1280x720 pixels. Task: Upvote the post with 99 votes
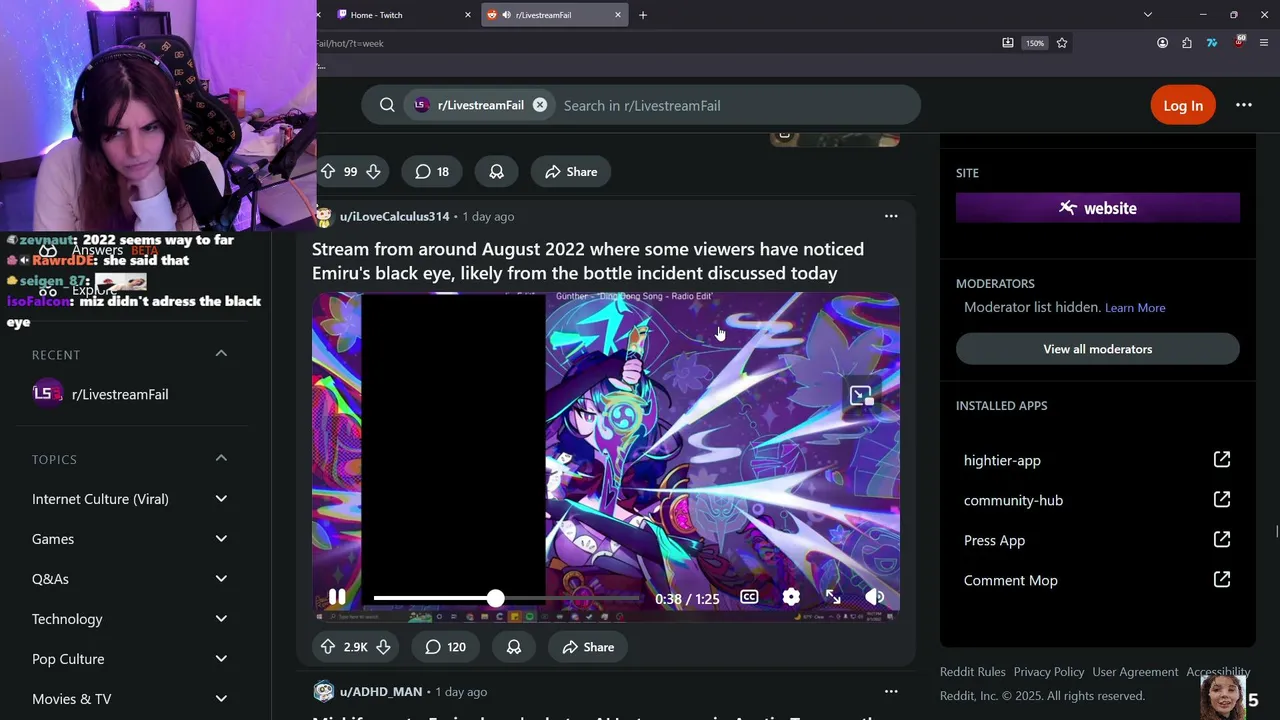tap(328, 172)
